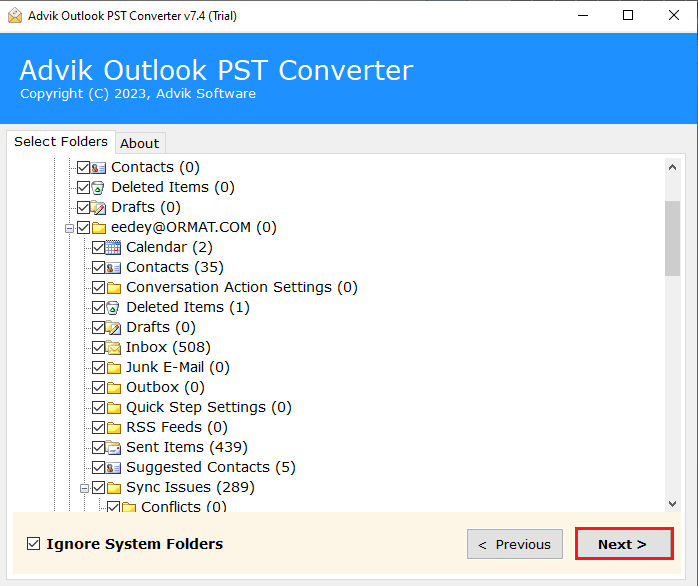Click the folder list scroll down arrow
This screenshot has height=586, width=698.
click(x=673, y=504)
